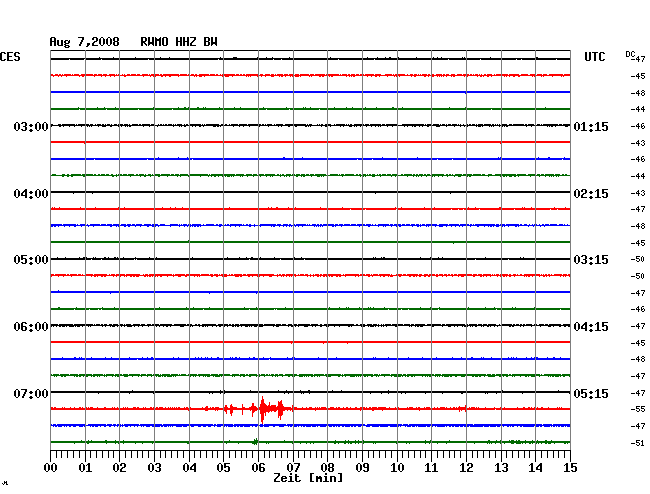The width and height of the screenshot is (650, 494).
Task: Click the DC offset value "-51"
Action: (638, 443)
